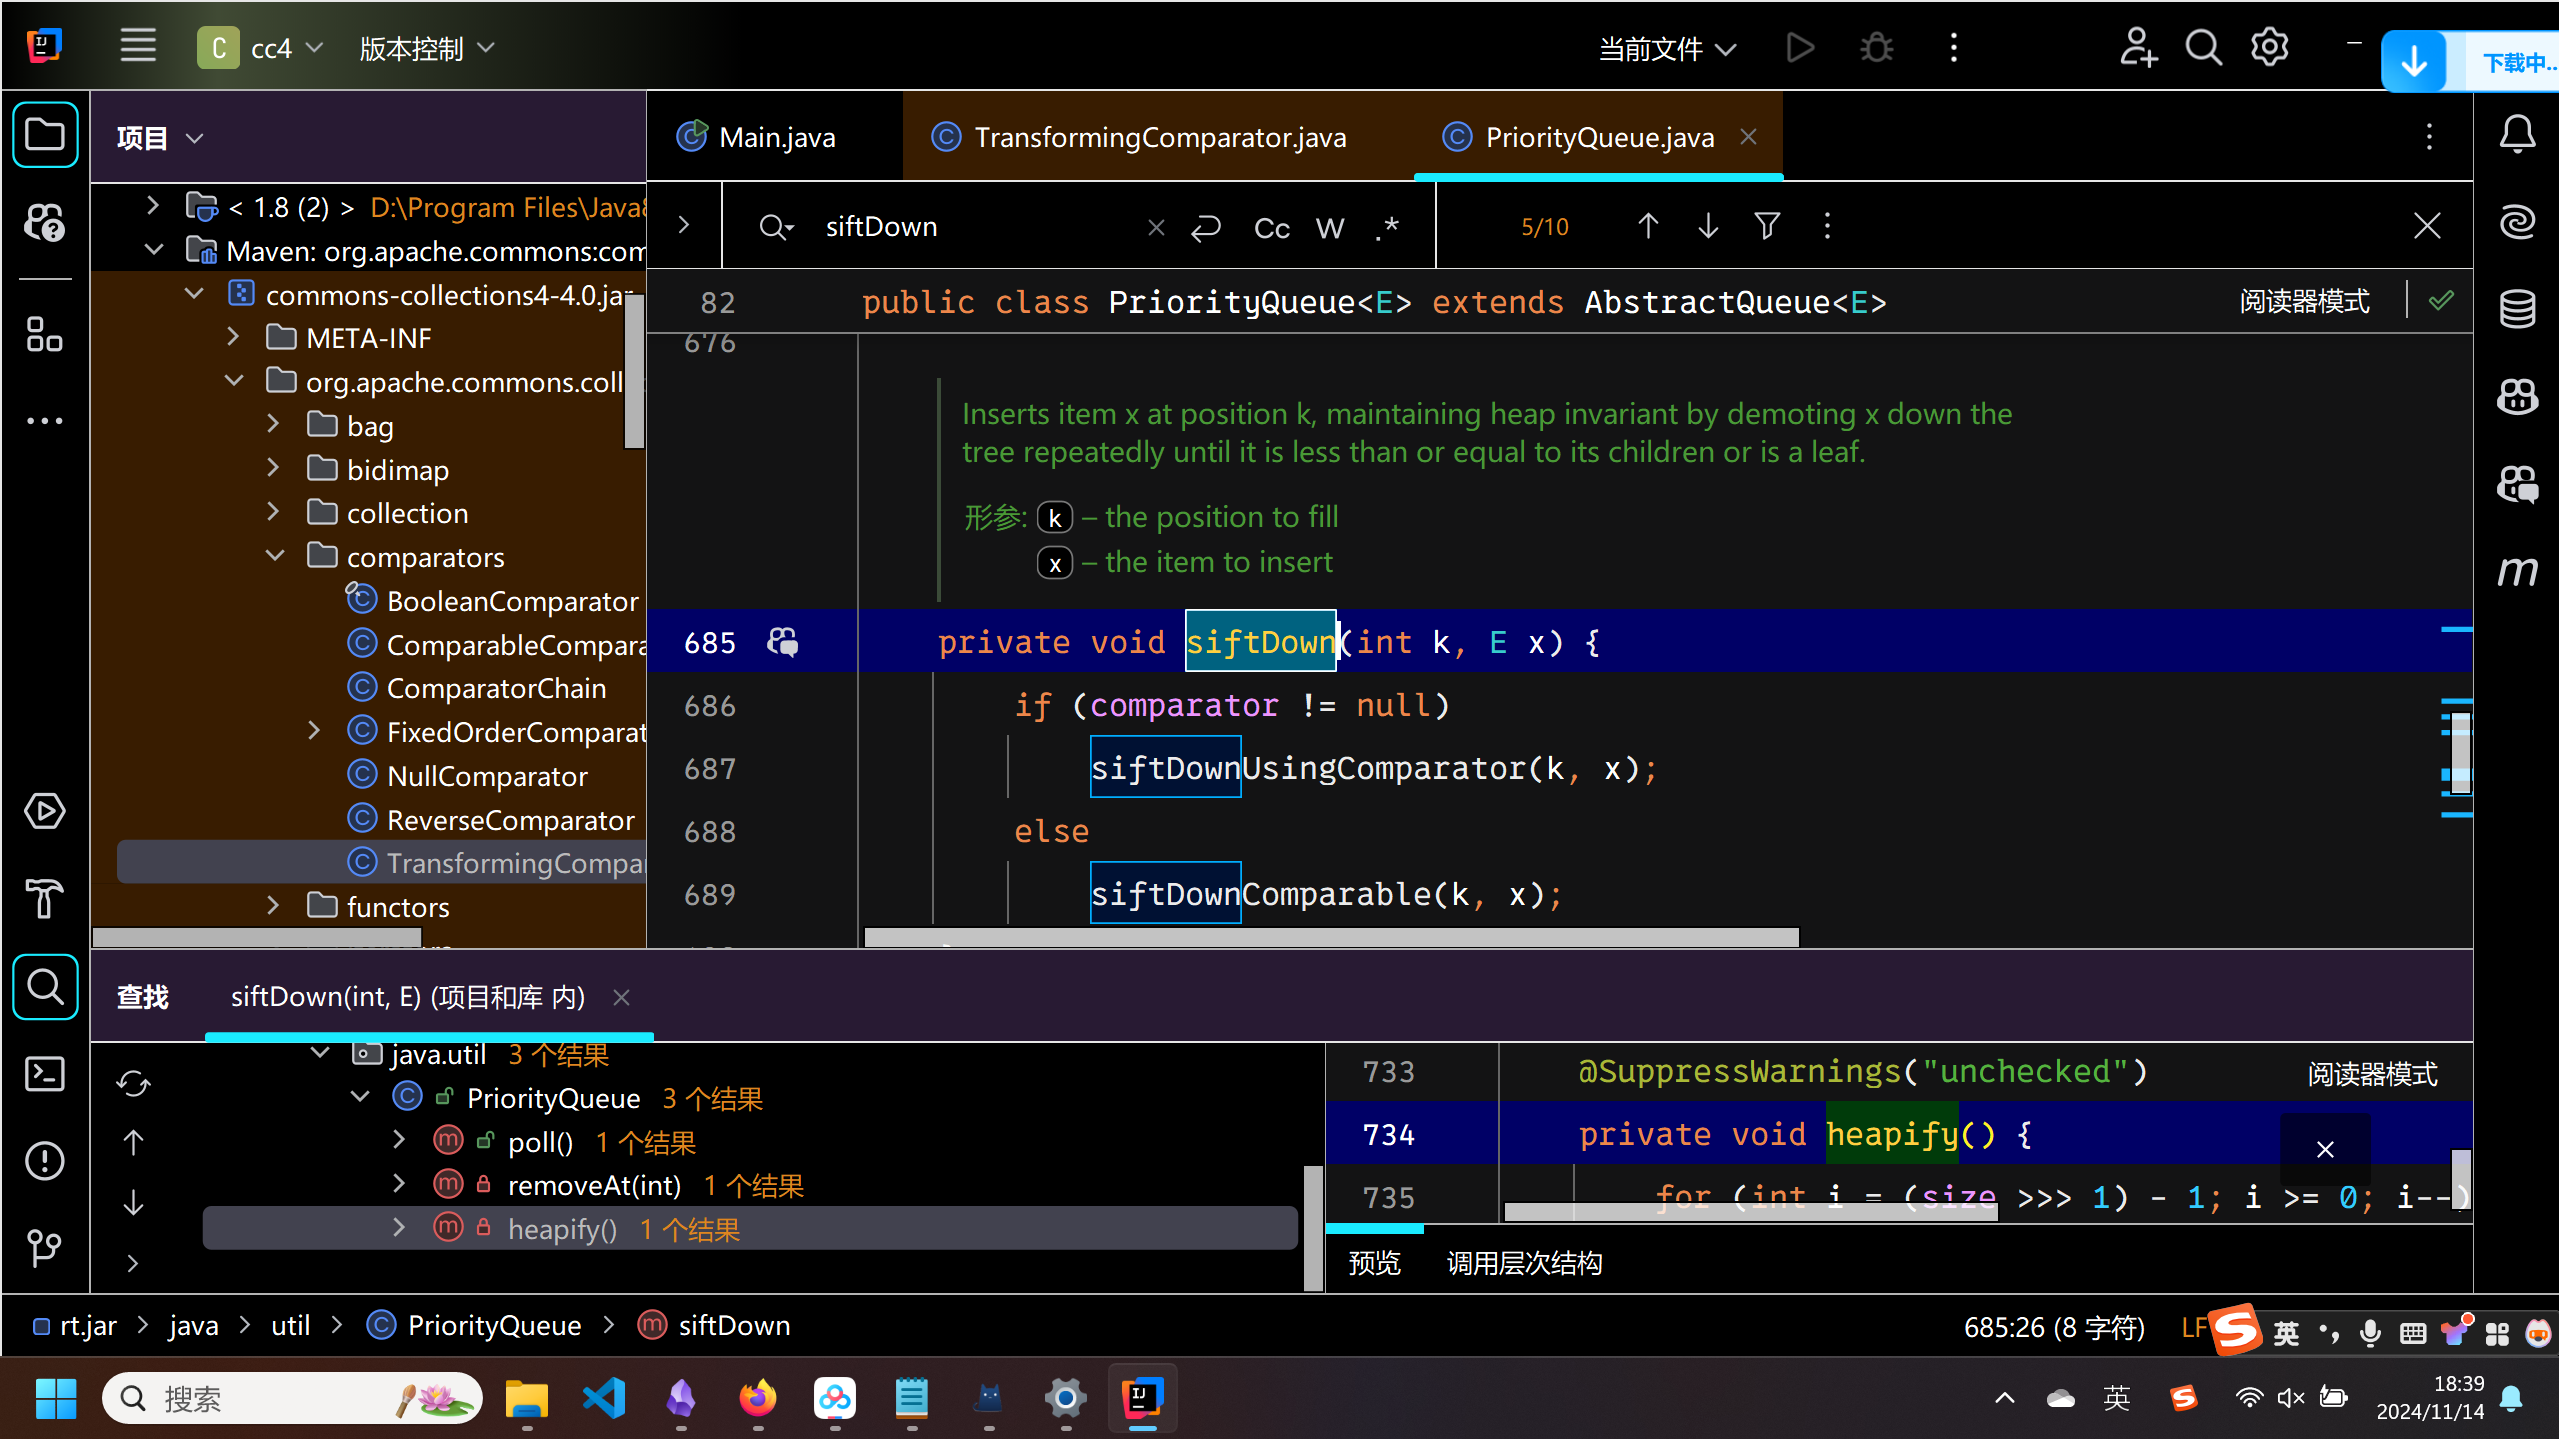Open IDE settings gear

pyautogui.click(x=2269, y=47)
